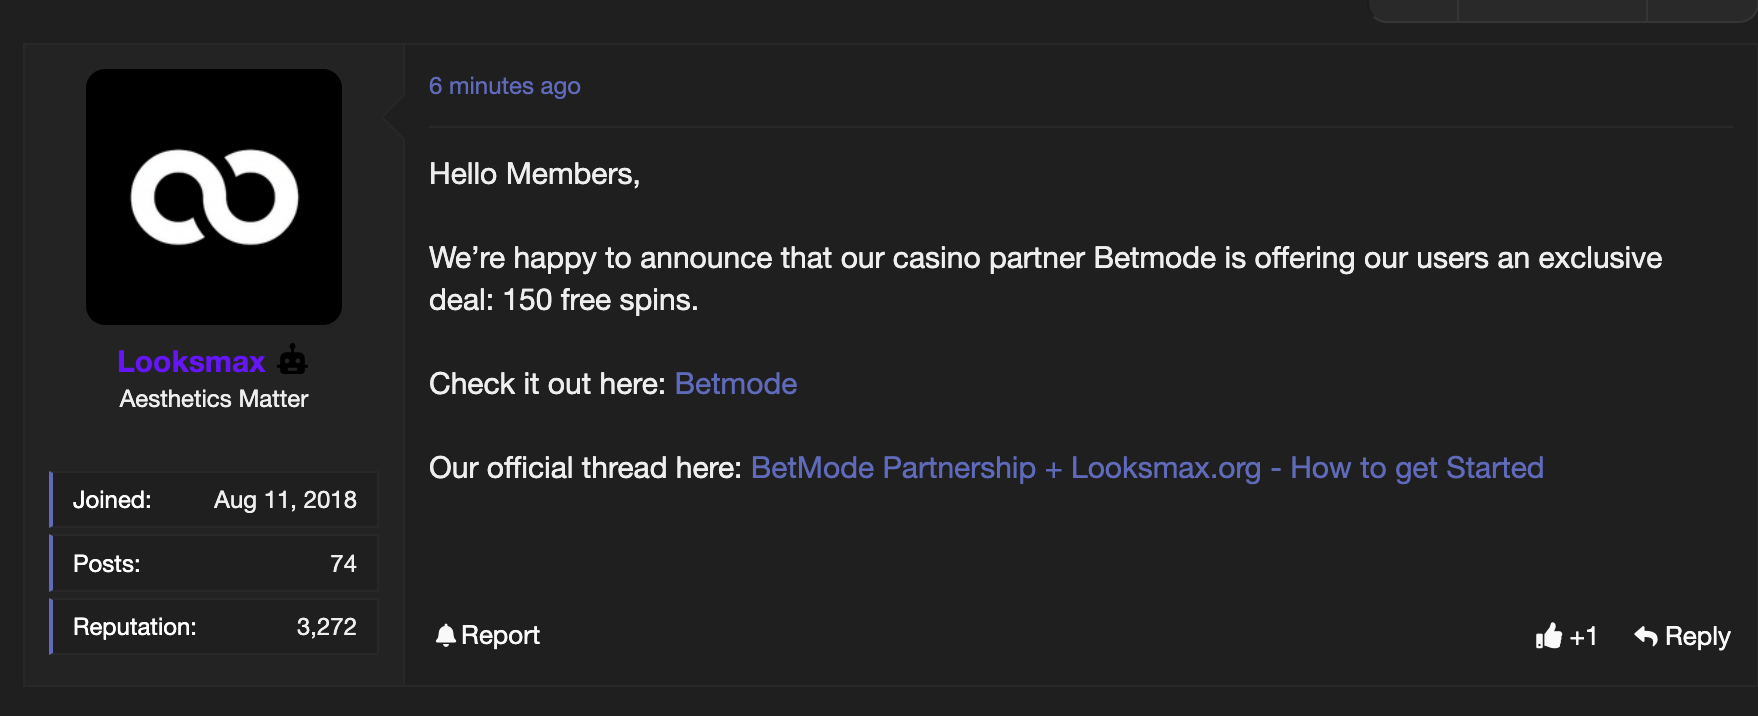1758x716 pixels.
Task: Click the Reputation value 3,272
Action: [326, 627]
